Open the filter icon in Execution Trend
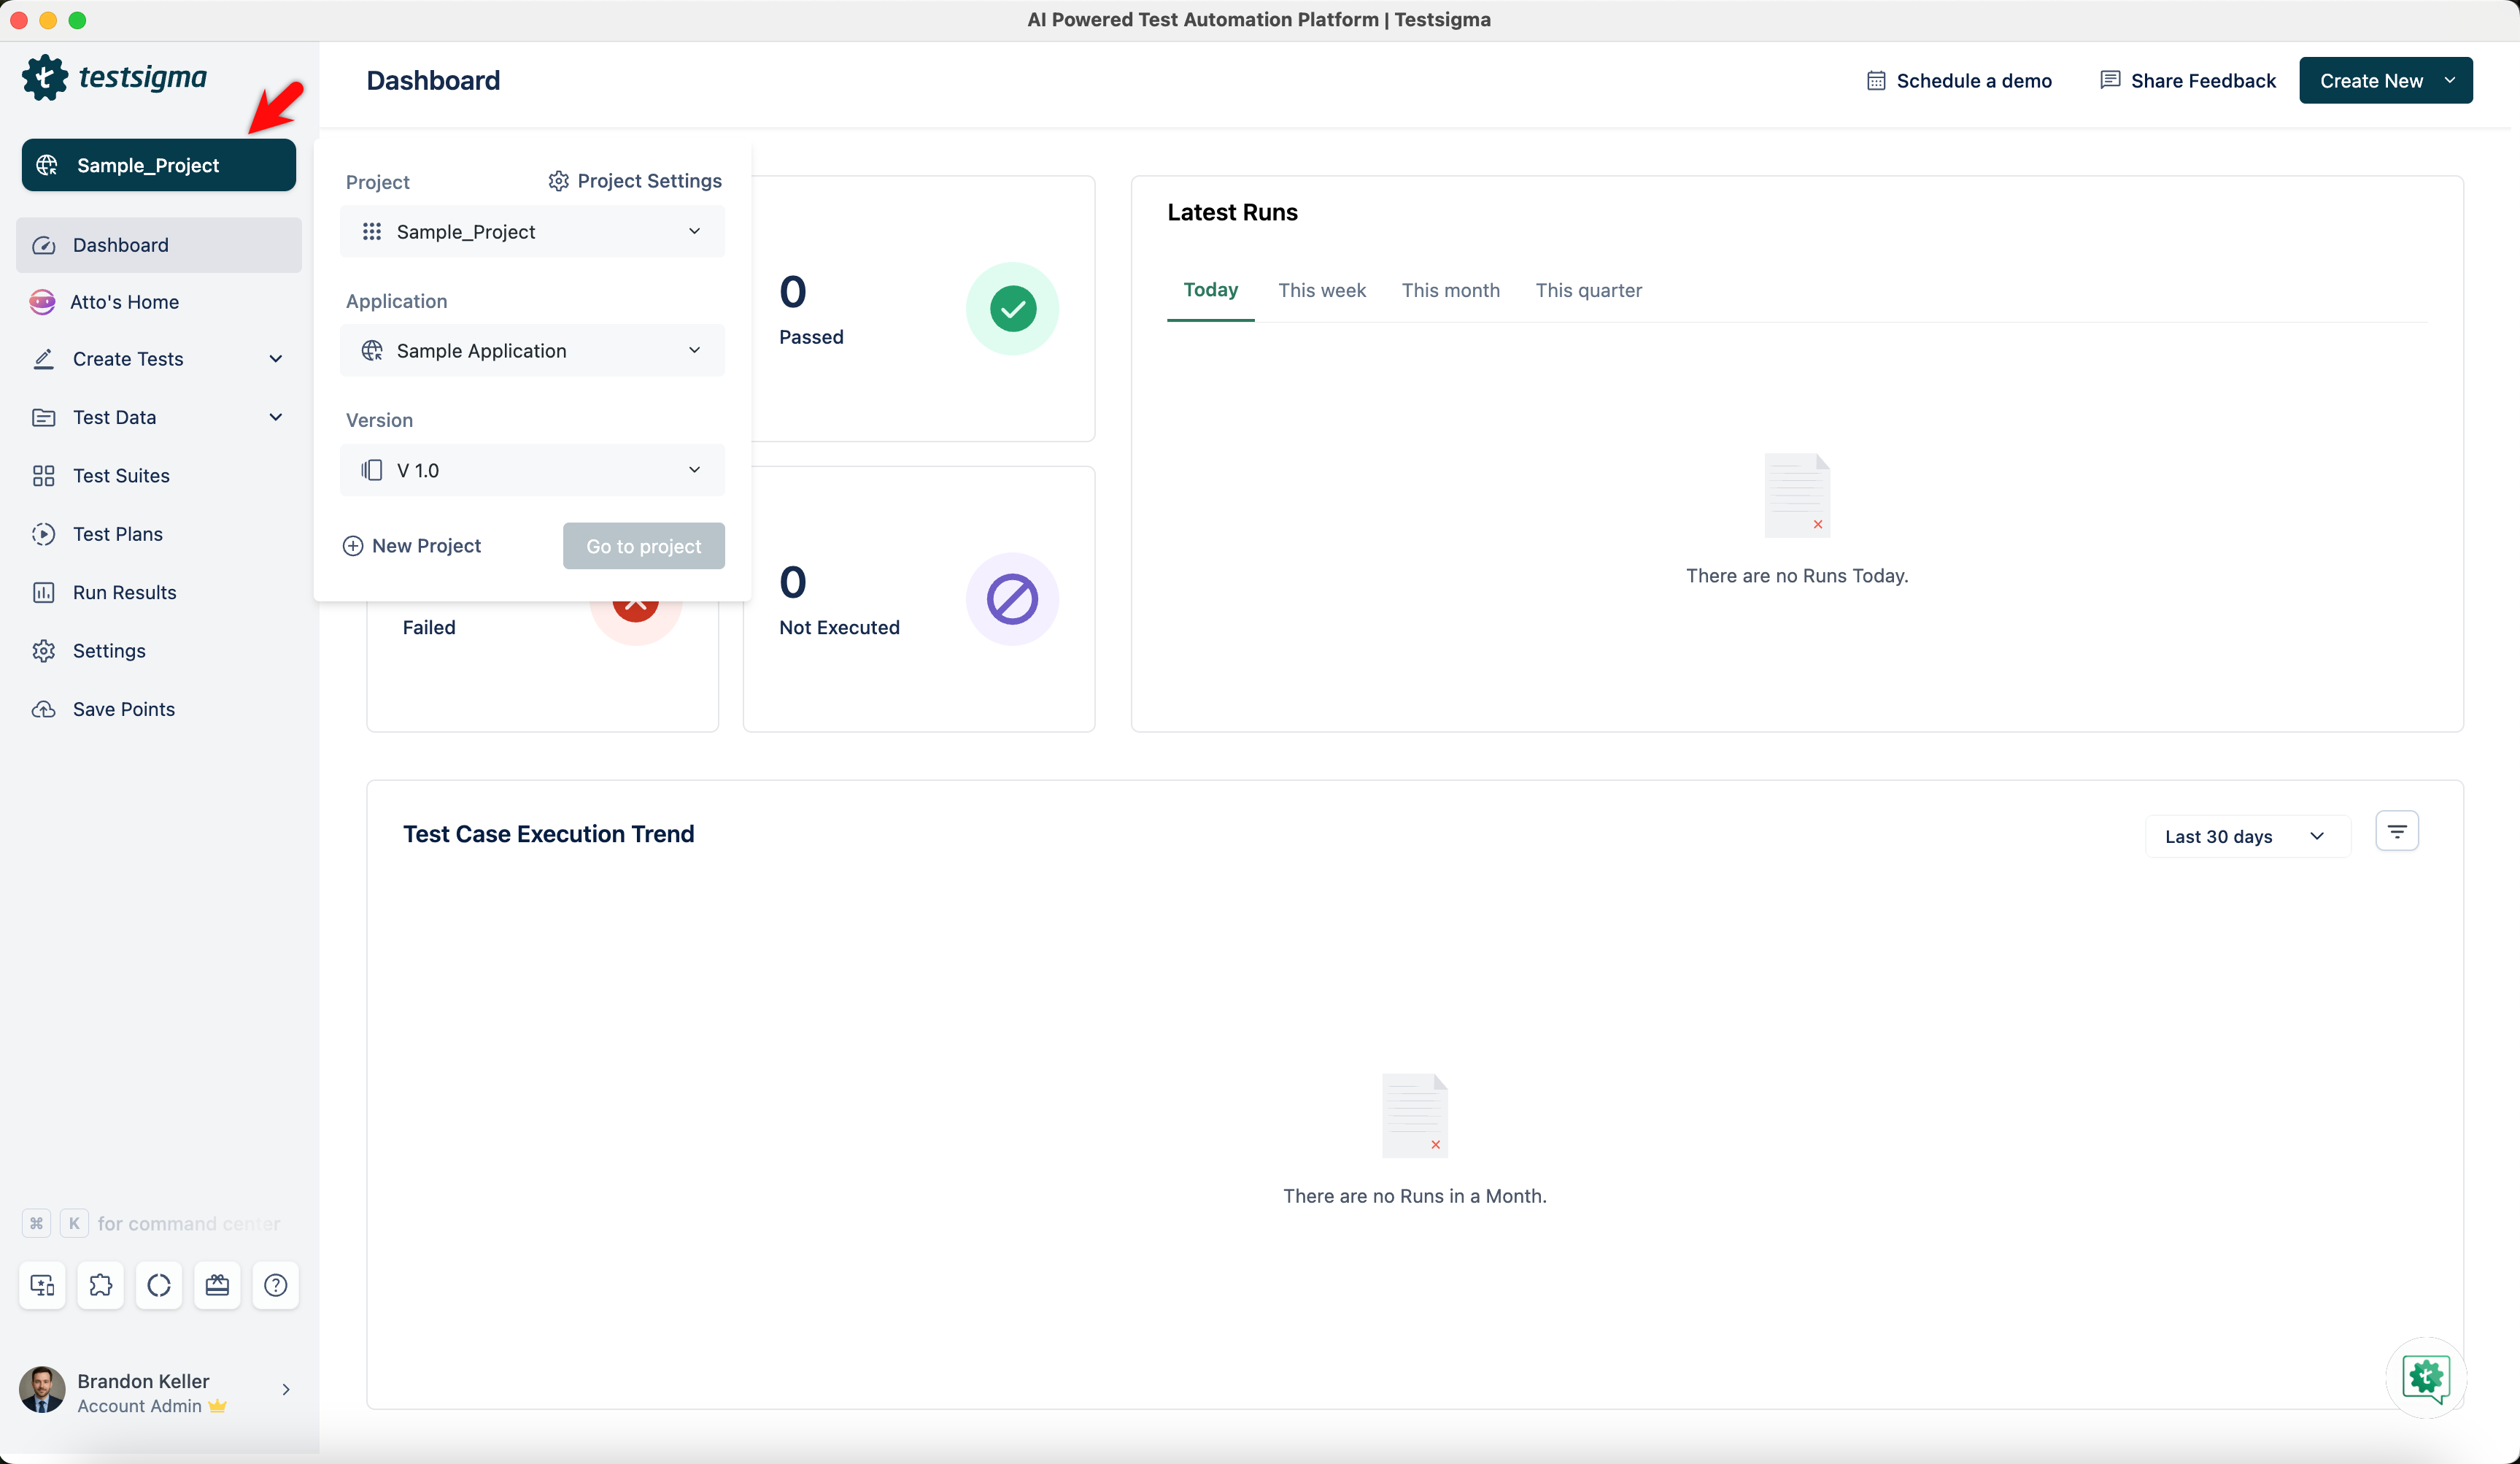Viewport: 2520px width, 1464px height. point(2396,831)
